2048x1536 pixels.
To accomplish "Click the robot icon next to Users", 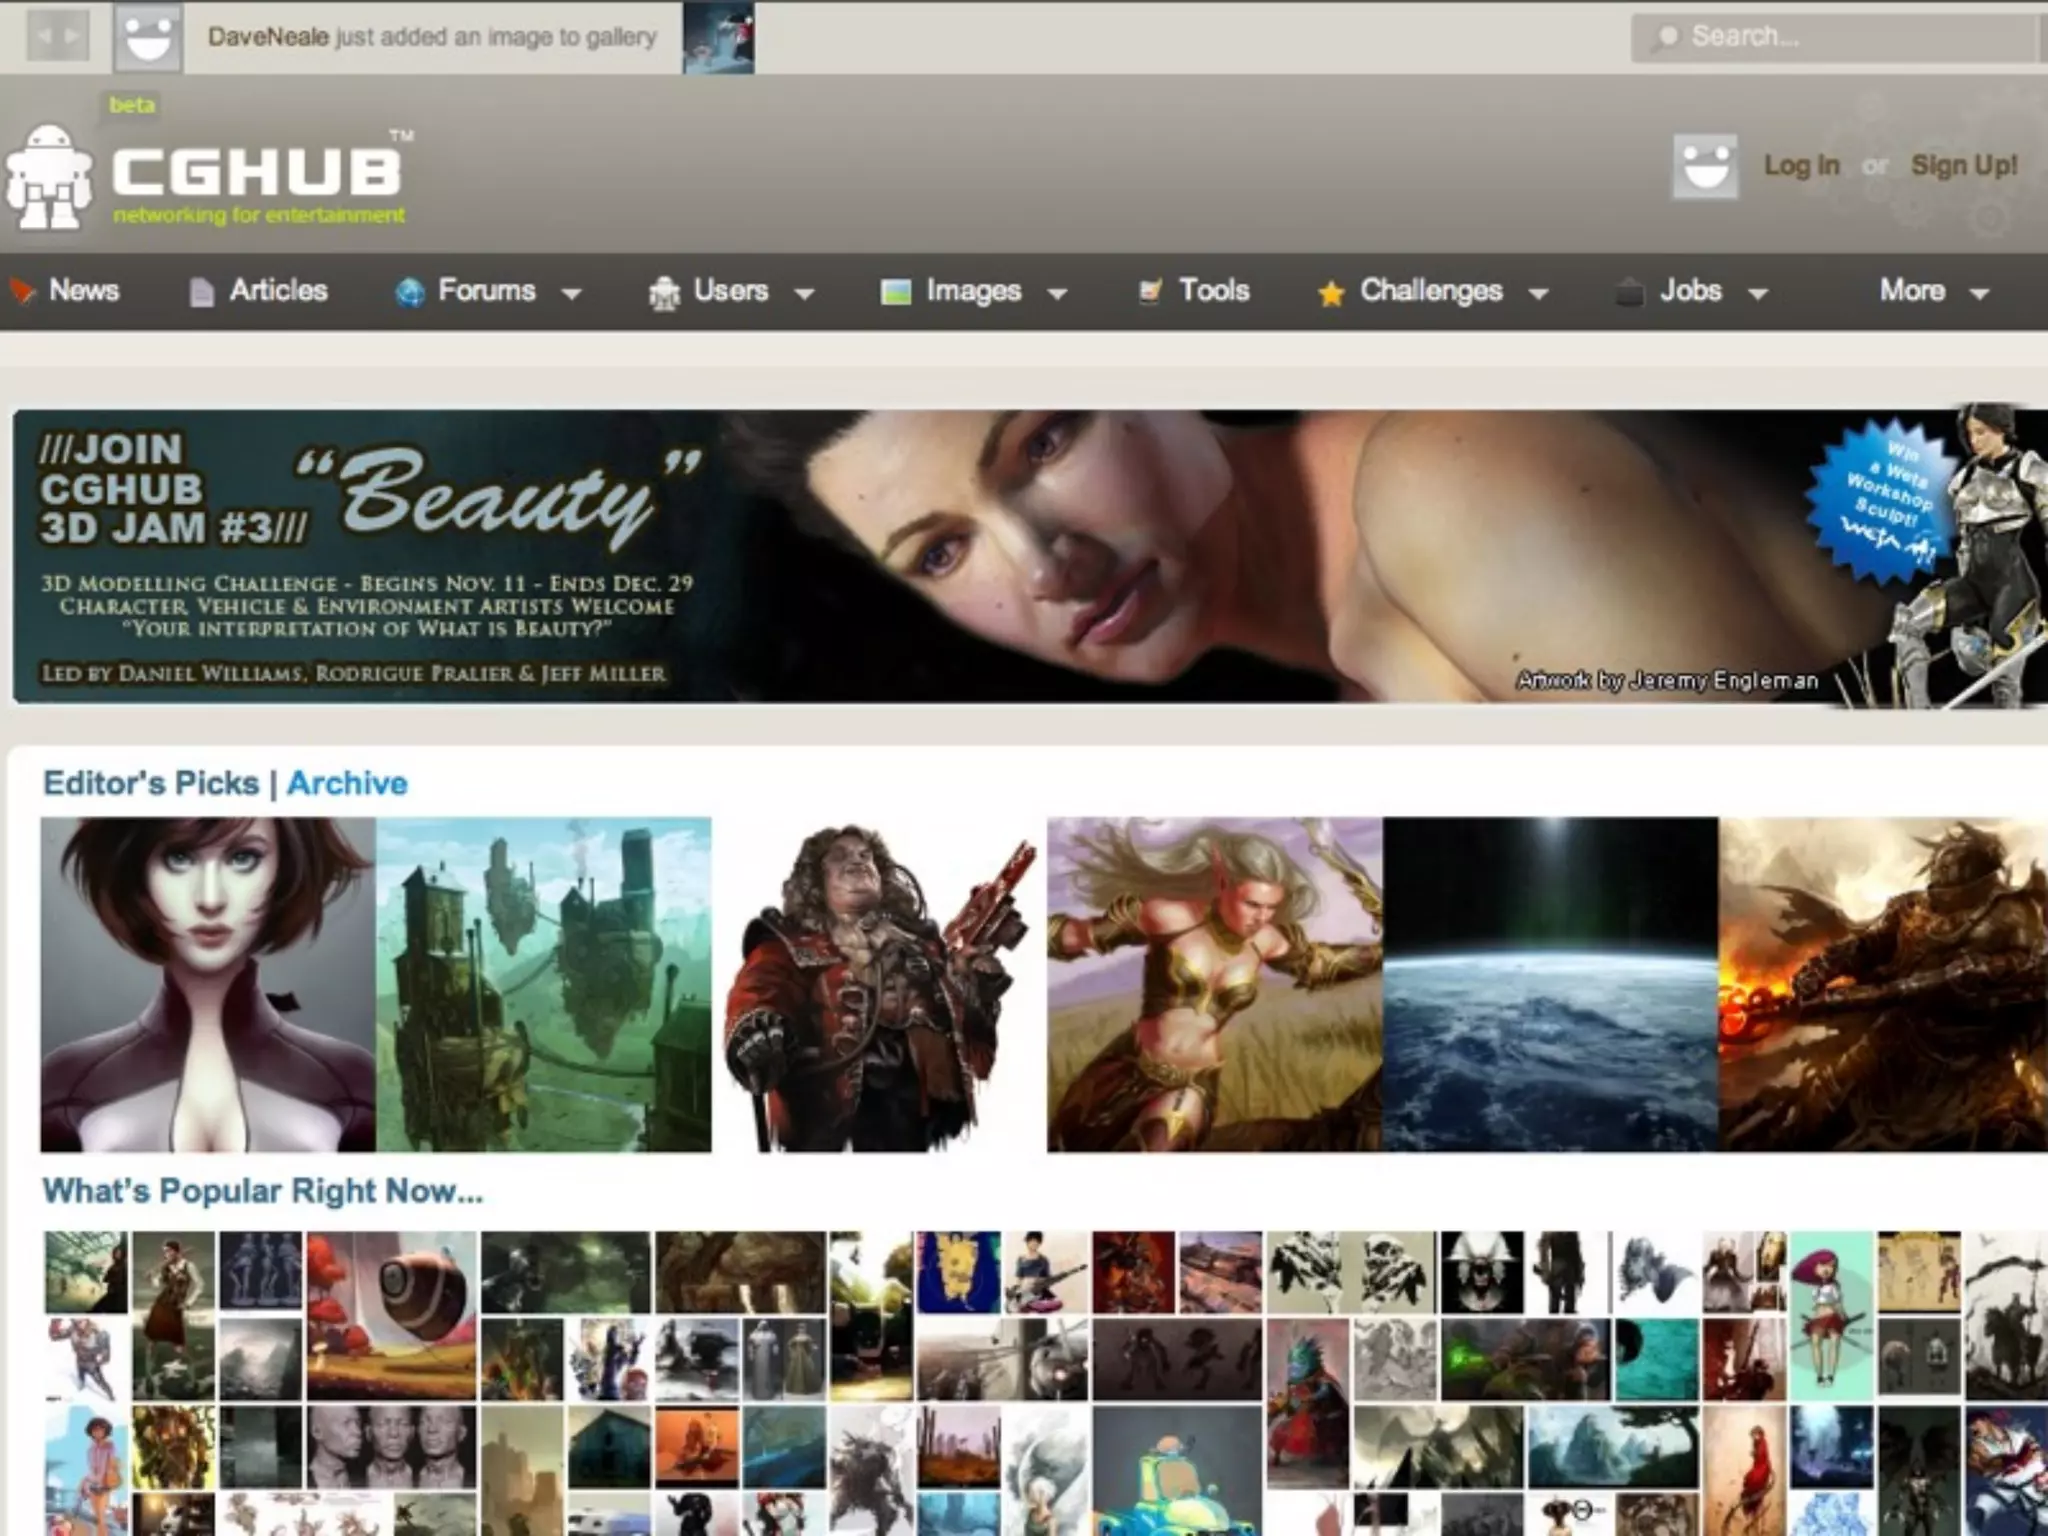I will point(664,292).
